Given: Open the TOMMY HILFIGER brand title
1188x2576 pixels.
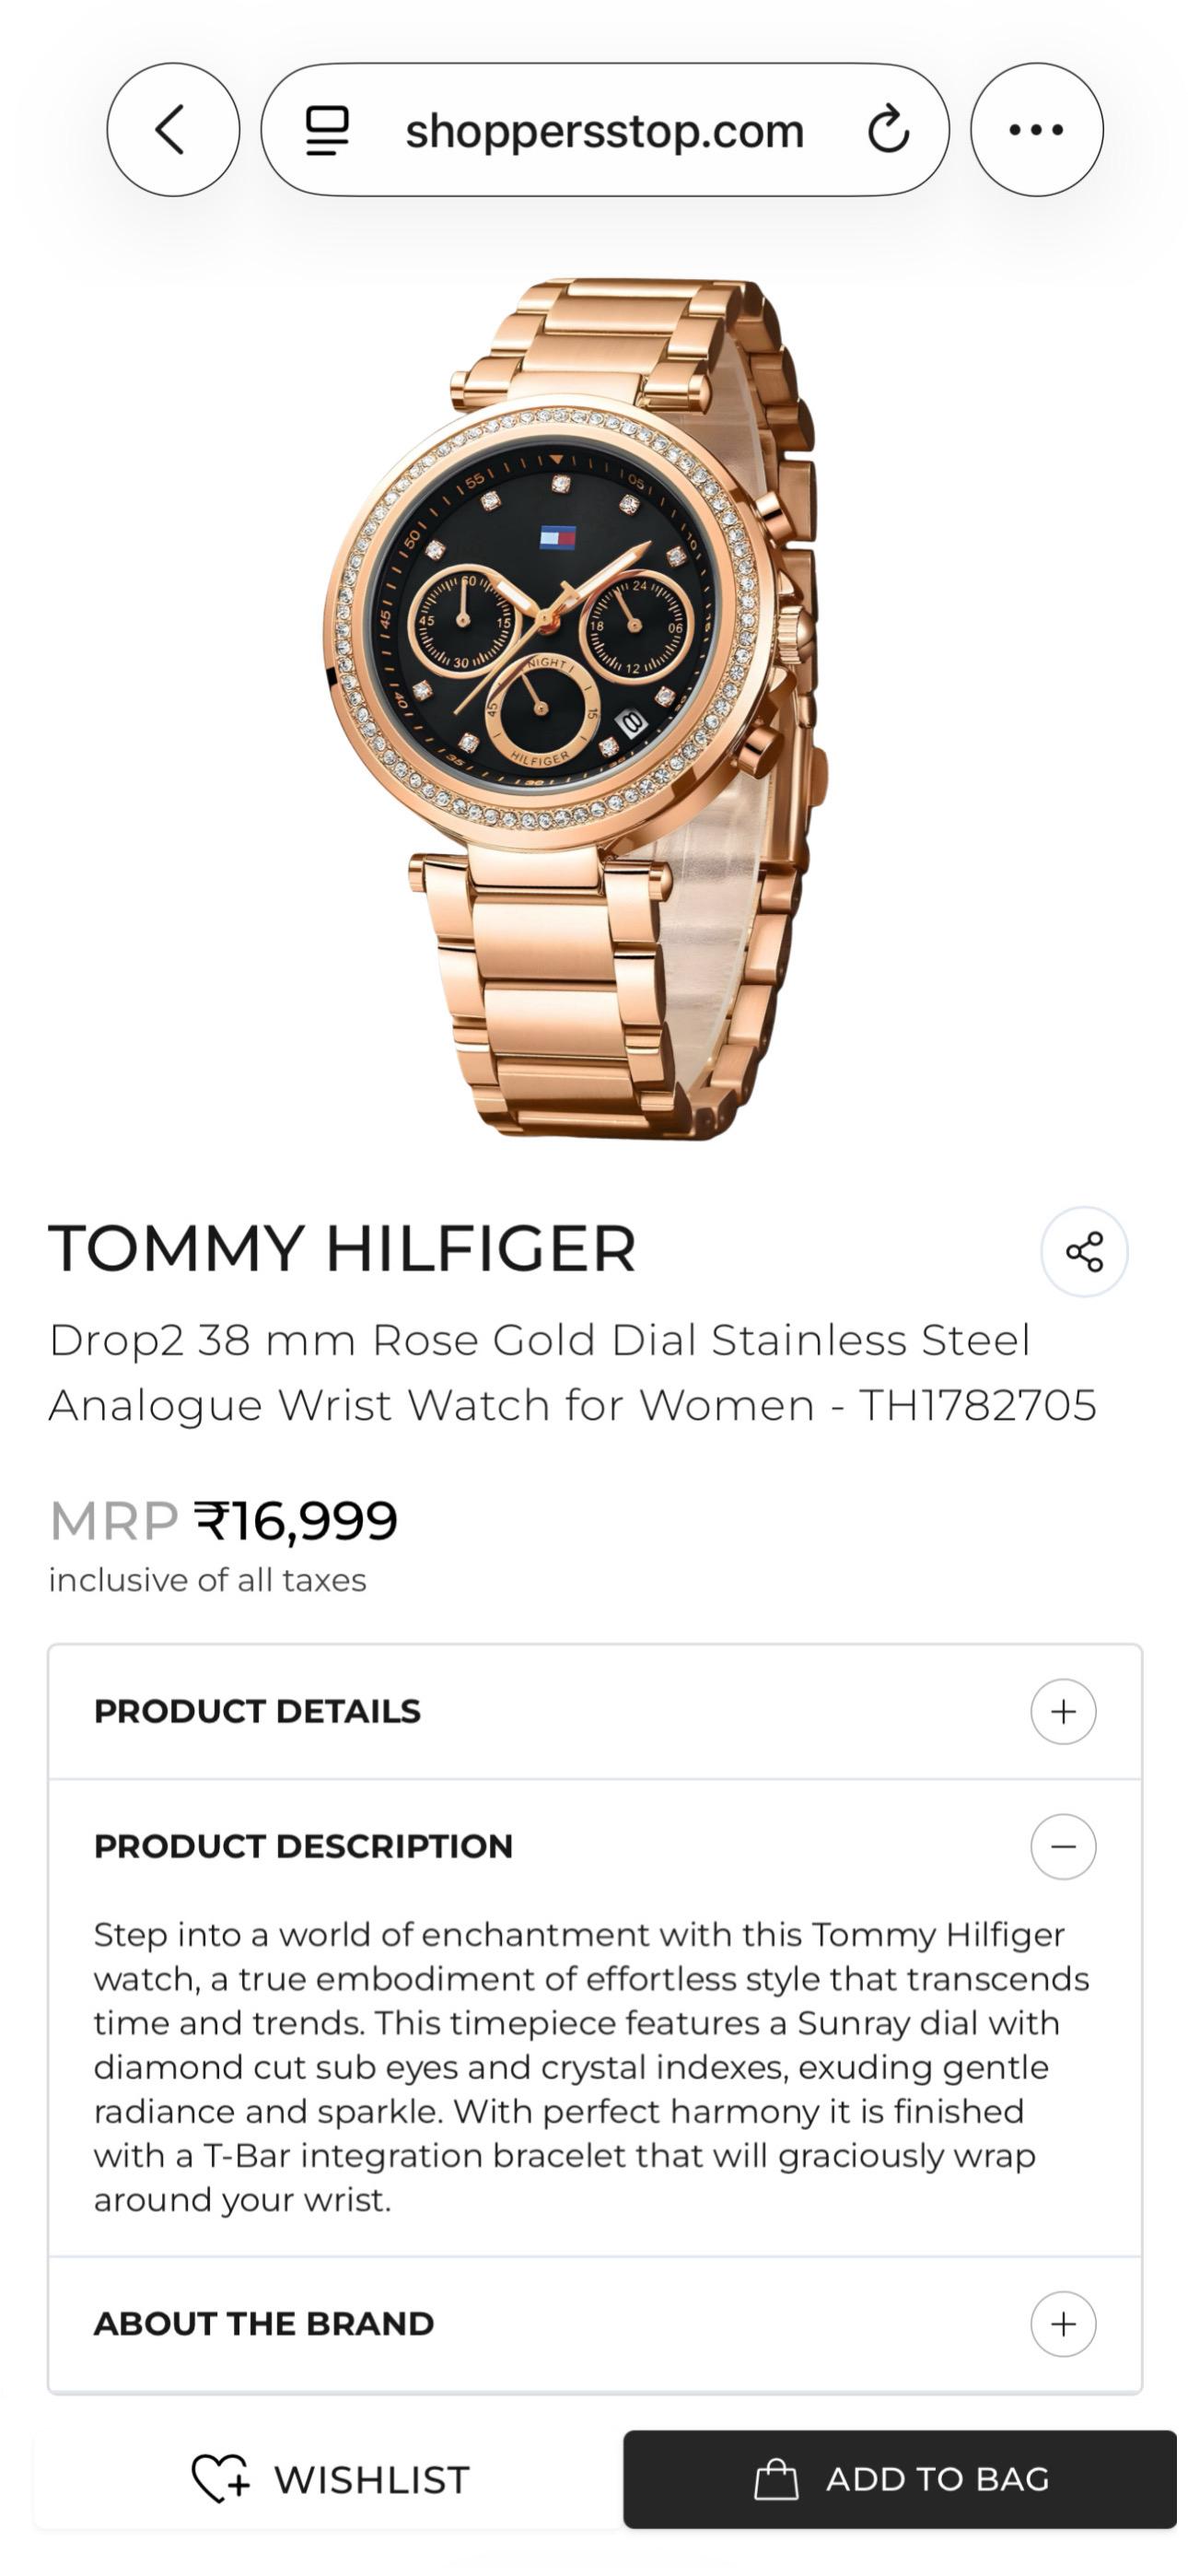Looking at the screenshot, I should (342, 1249).
